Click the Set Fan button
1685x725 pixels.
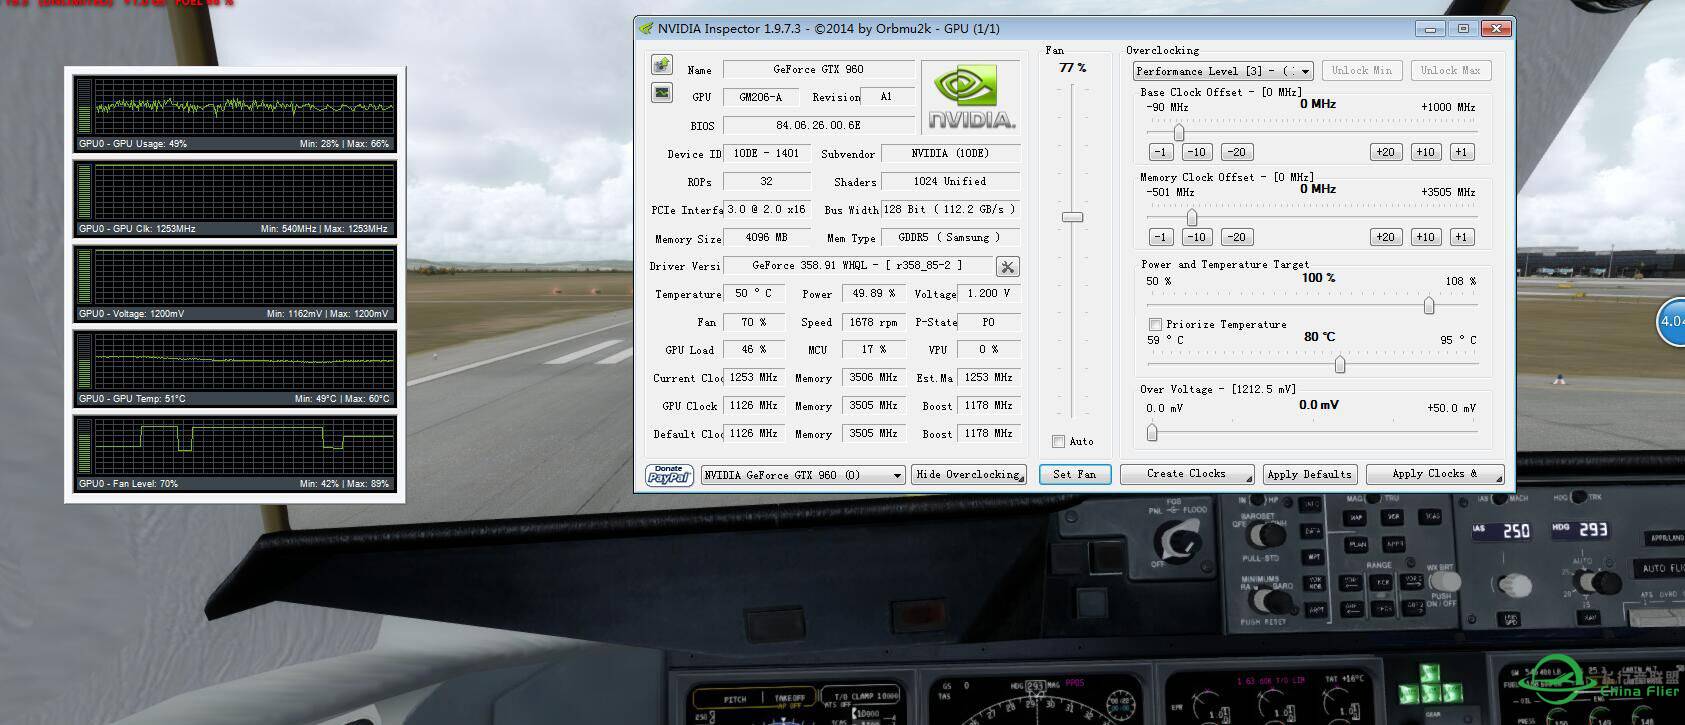[1075, 474]
